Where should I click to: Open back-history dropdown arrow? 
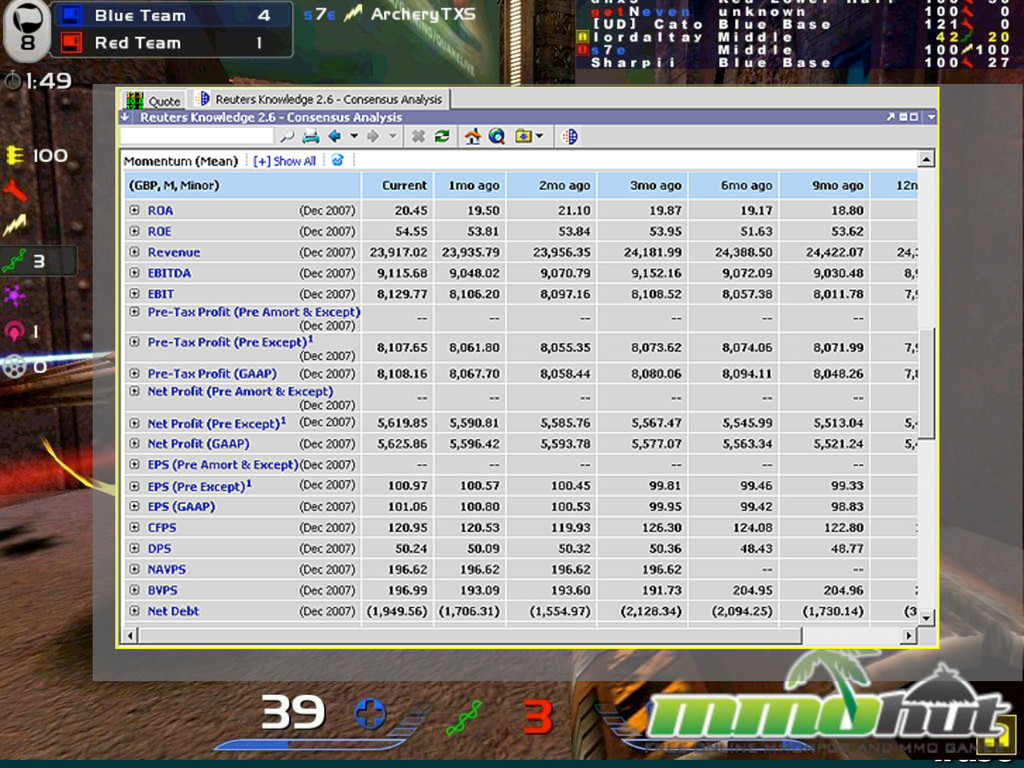(354, 136)
